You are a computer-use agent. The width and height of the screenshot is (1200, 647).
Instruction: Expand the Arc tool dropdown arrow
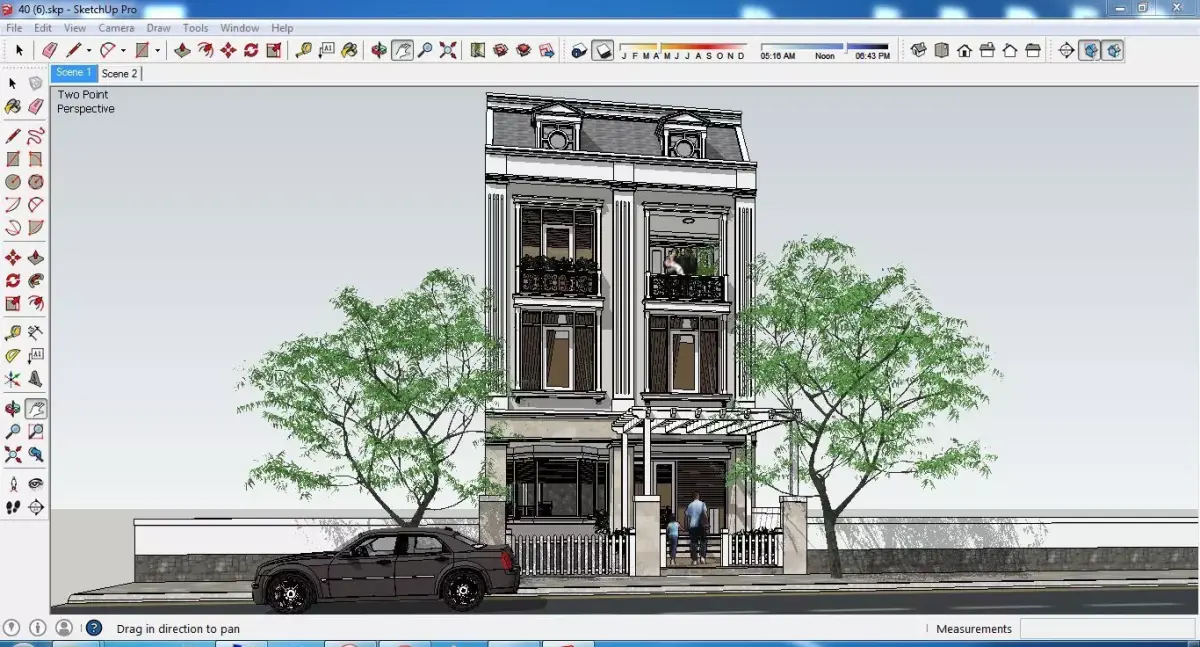click(123, 50)
